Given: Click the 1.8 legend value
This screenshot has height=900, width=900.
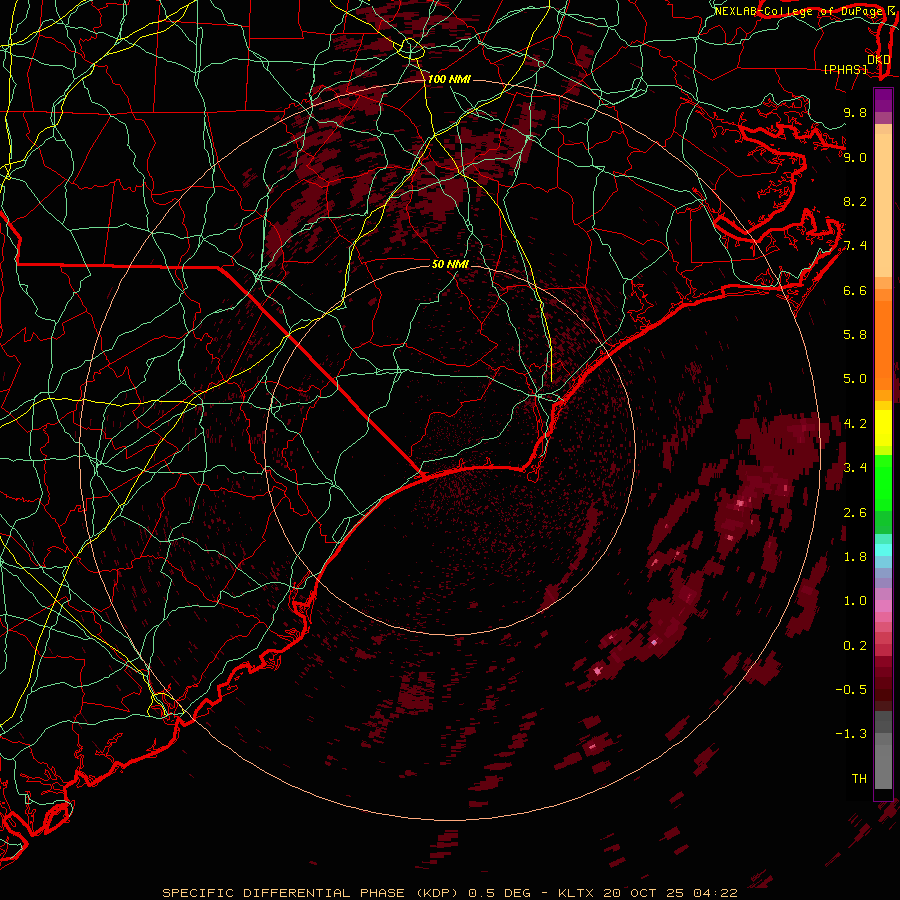Looking at the screenshot, I should click(x=855, y=557).
